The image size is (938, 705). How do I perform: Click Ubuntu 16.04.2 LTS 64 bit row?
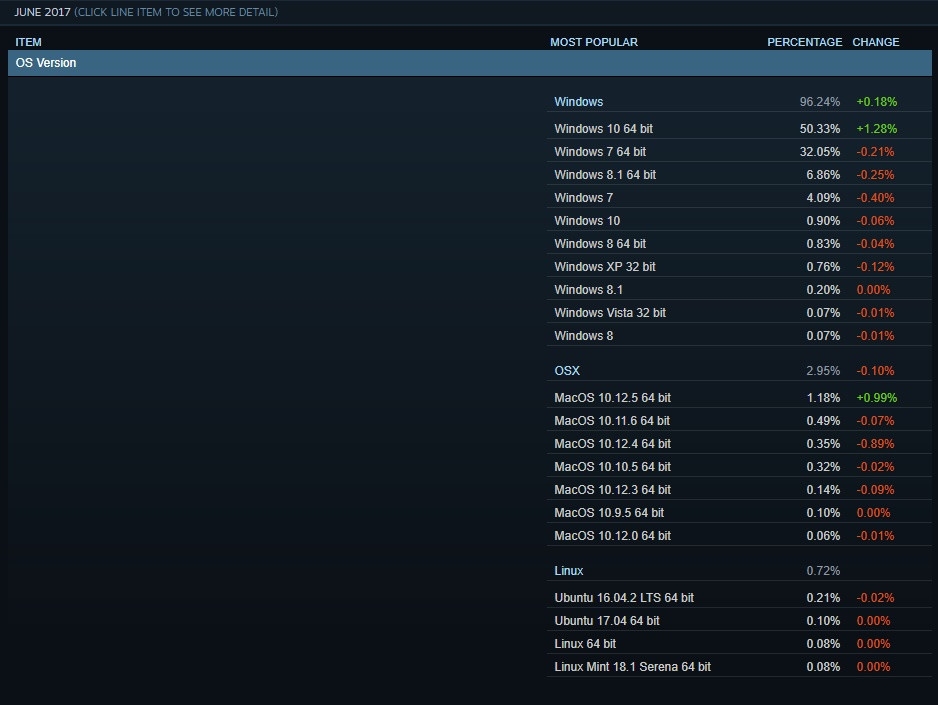coord(739,597)
